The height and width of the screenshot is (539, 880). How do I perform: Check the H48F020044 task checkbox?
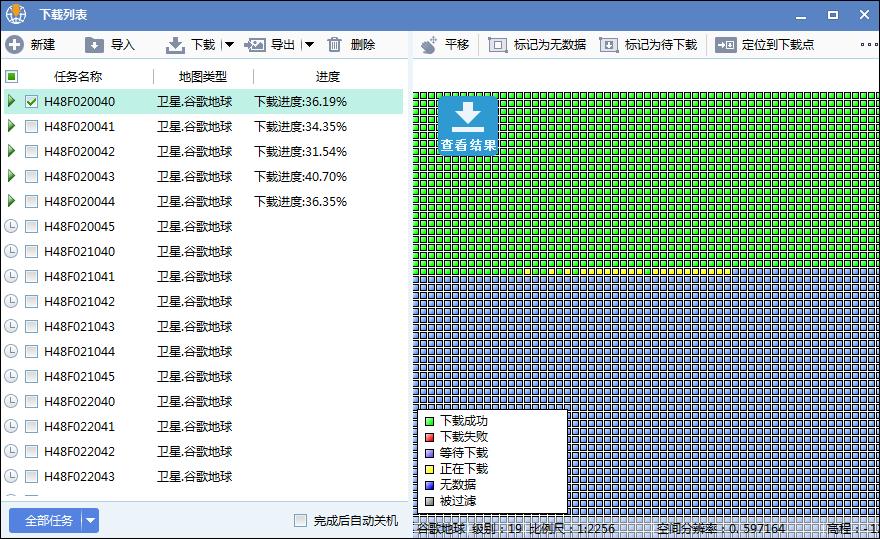(31, 202)
